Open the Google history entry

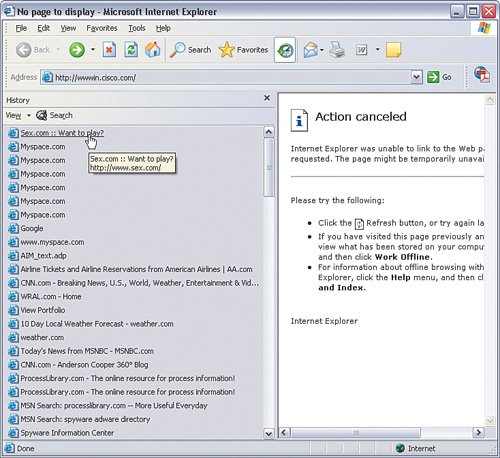click(32, 228)
